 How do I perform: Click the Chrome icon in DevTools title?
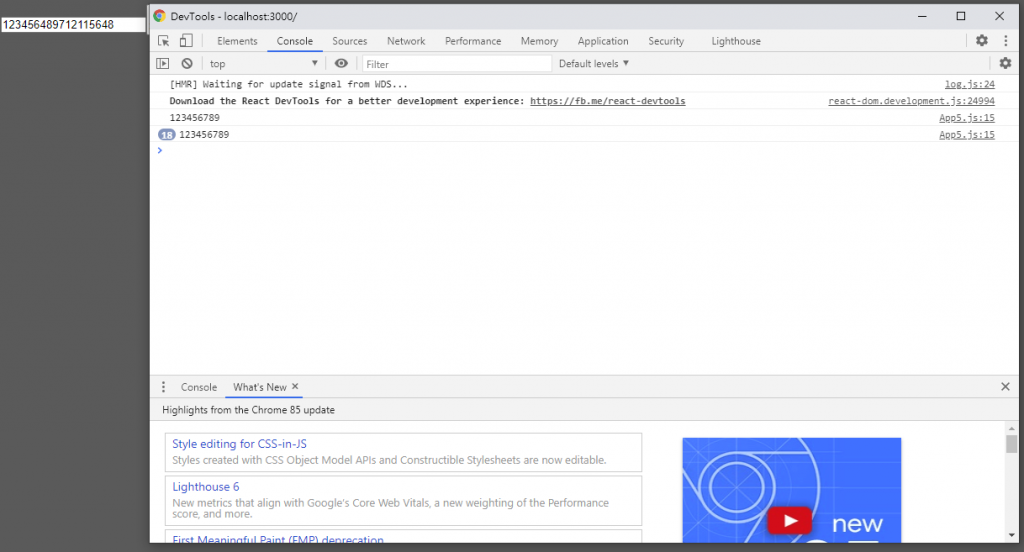point(159,16)
